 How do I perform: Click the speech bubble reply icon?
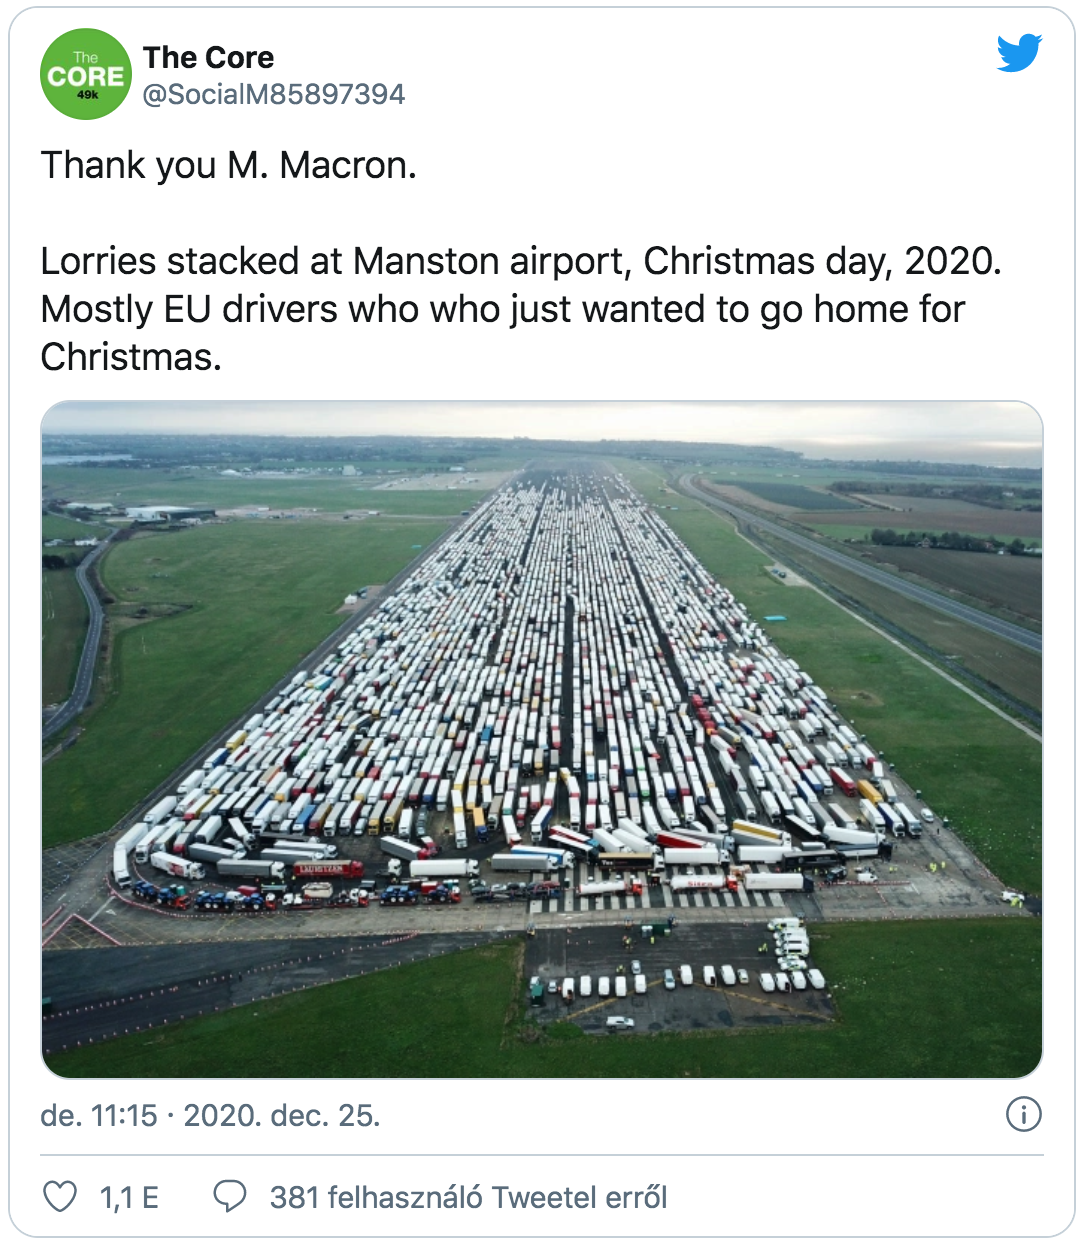230,1196
